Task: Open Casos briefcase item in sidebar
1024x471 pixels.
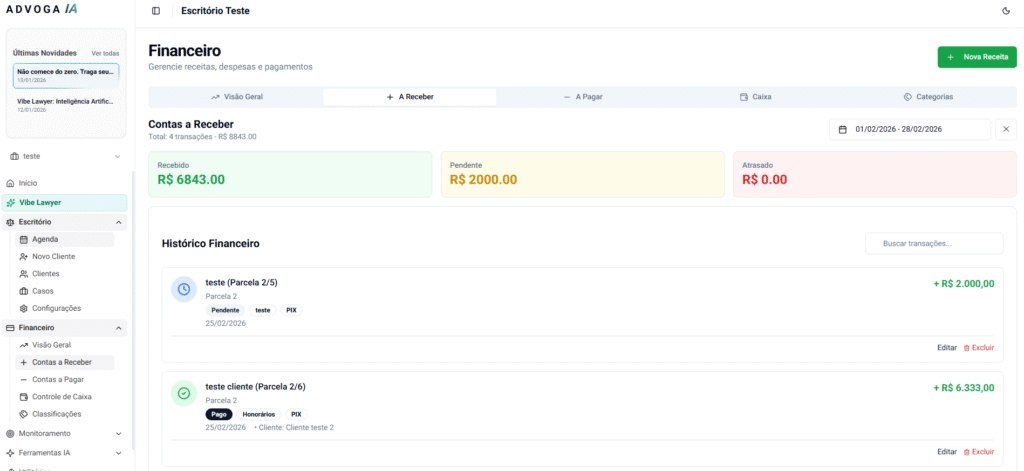Action: pos(42,291)
